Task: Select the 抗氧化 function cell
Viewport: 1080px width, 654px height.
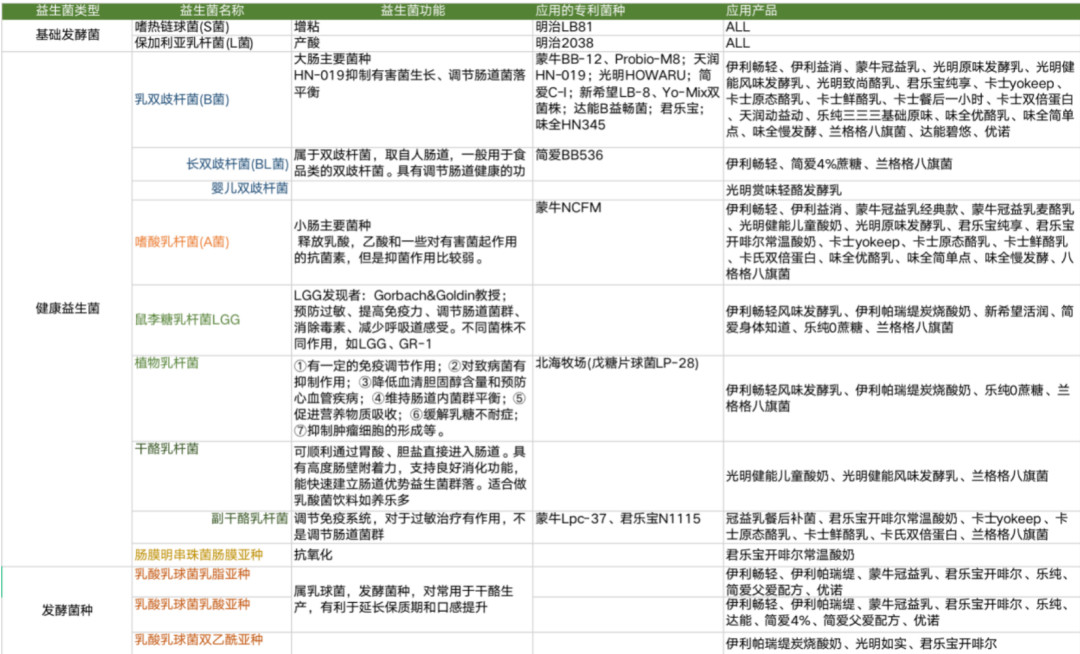Action: coord(412,555)
